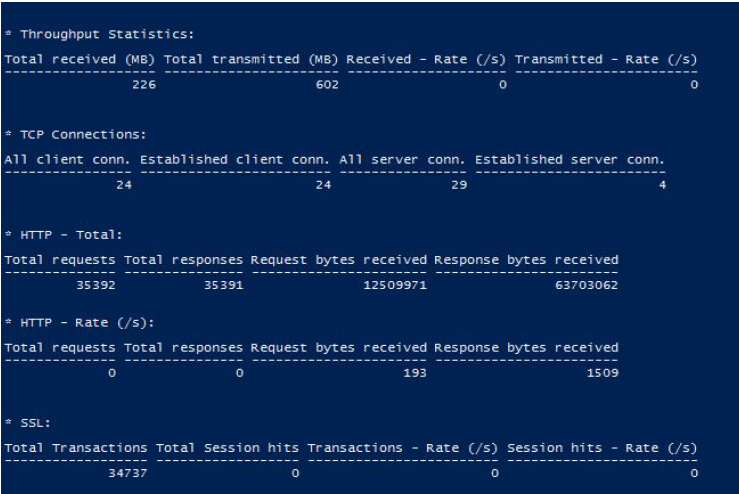Select the value 12509971 request bytes
Screen dimensions: 739x494
(x=395, y=285)
